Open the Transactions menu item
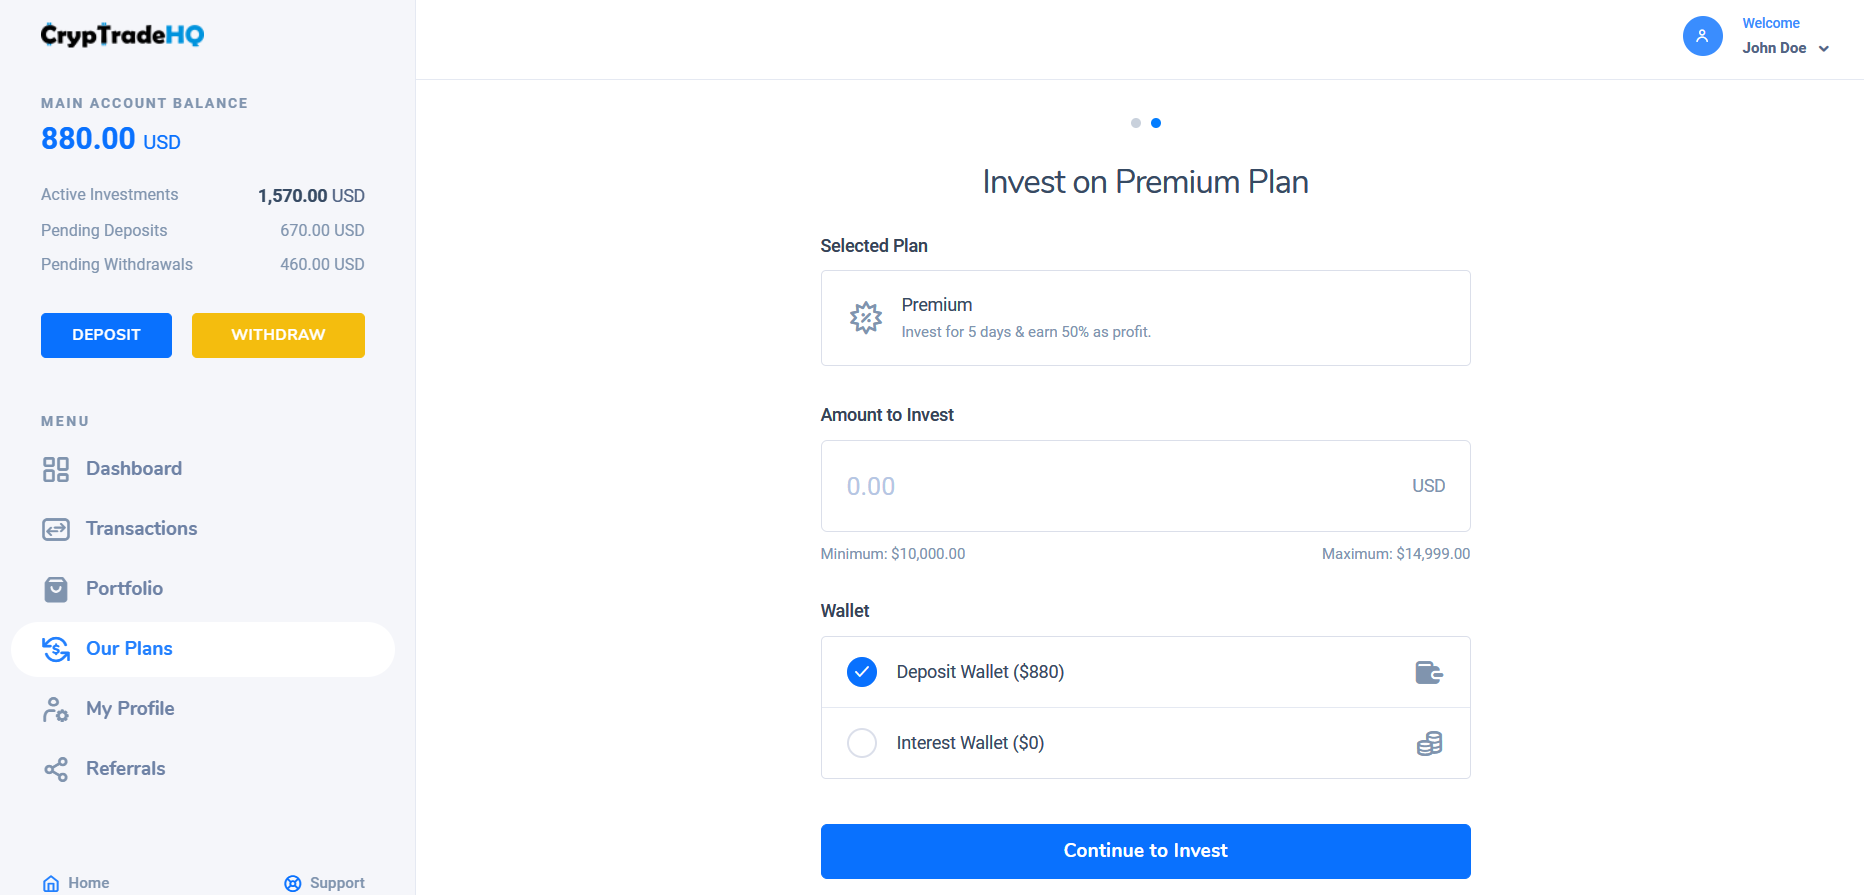Viewport: 1864px width, 895px height. (x=141, y=529)
